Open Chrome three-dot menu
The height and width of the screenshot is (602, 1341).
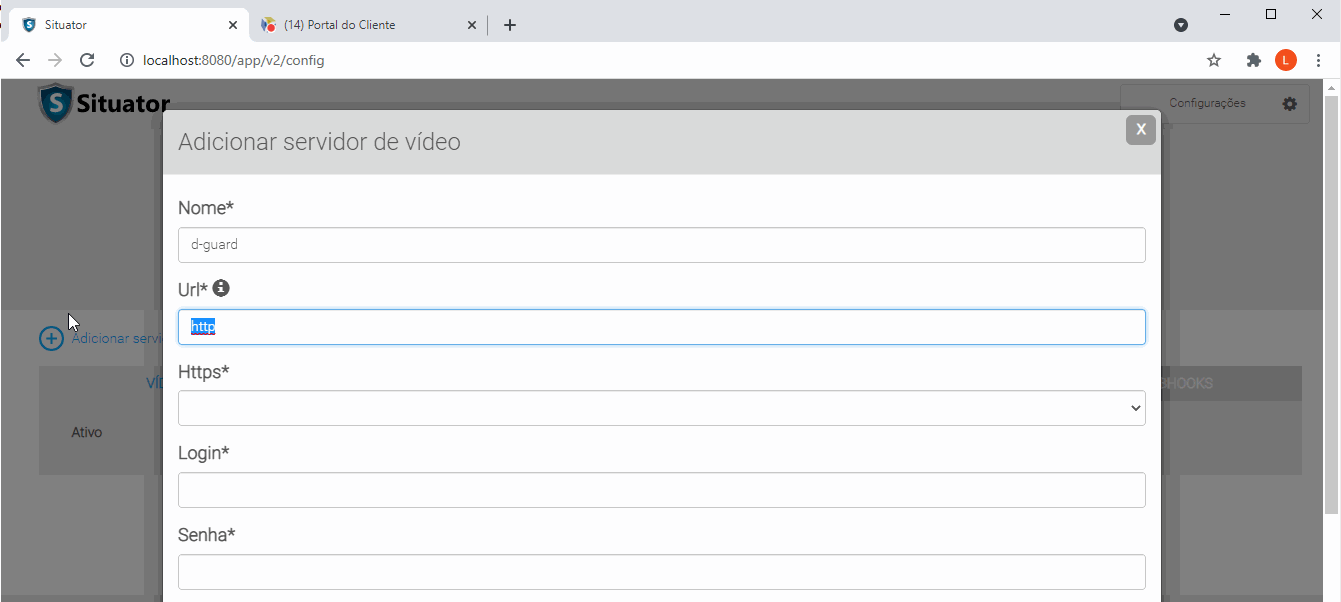click(1318, 60)
